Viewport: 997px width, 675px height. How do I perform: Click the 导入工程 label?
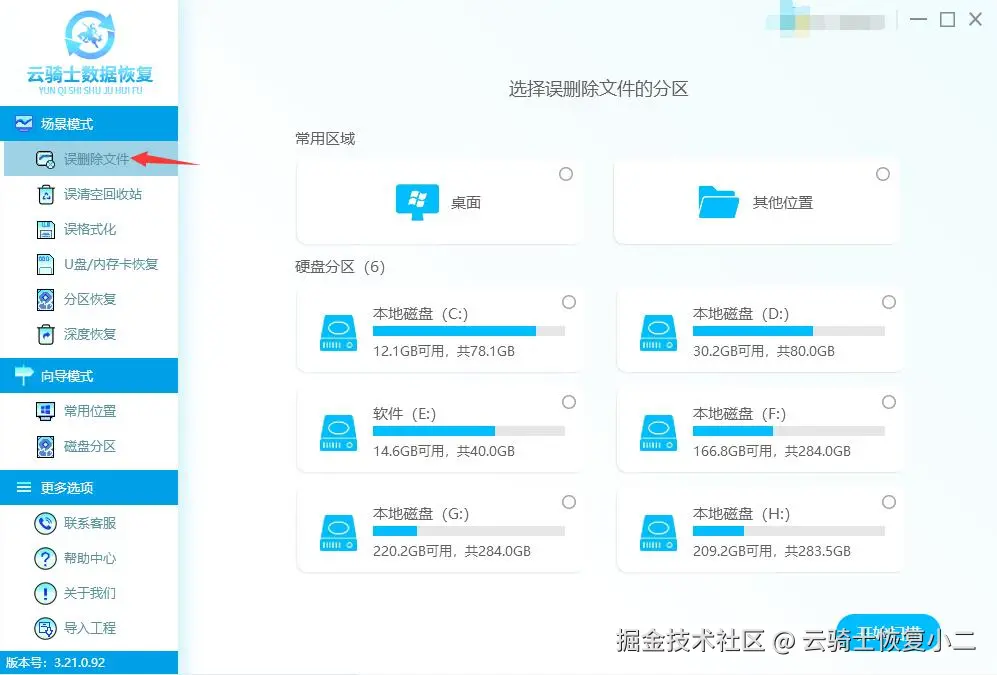[x=90, y=629]
